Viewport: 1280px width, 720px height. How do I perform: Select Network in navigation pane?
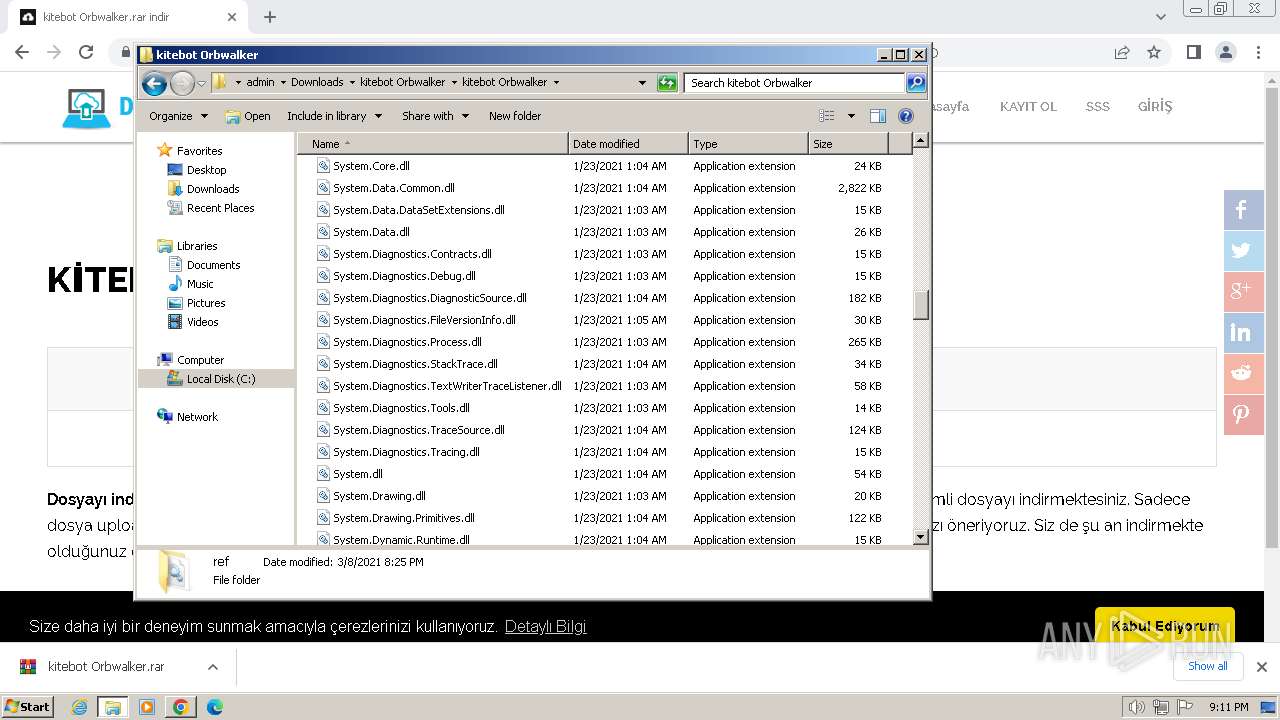pos(197,417)
